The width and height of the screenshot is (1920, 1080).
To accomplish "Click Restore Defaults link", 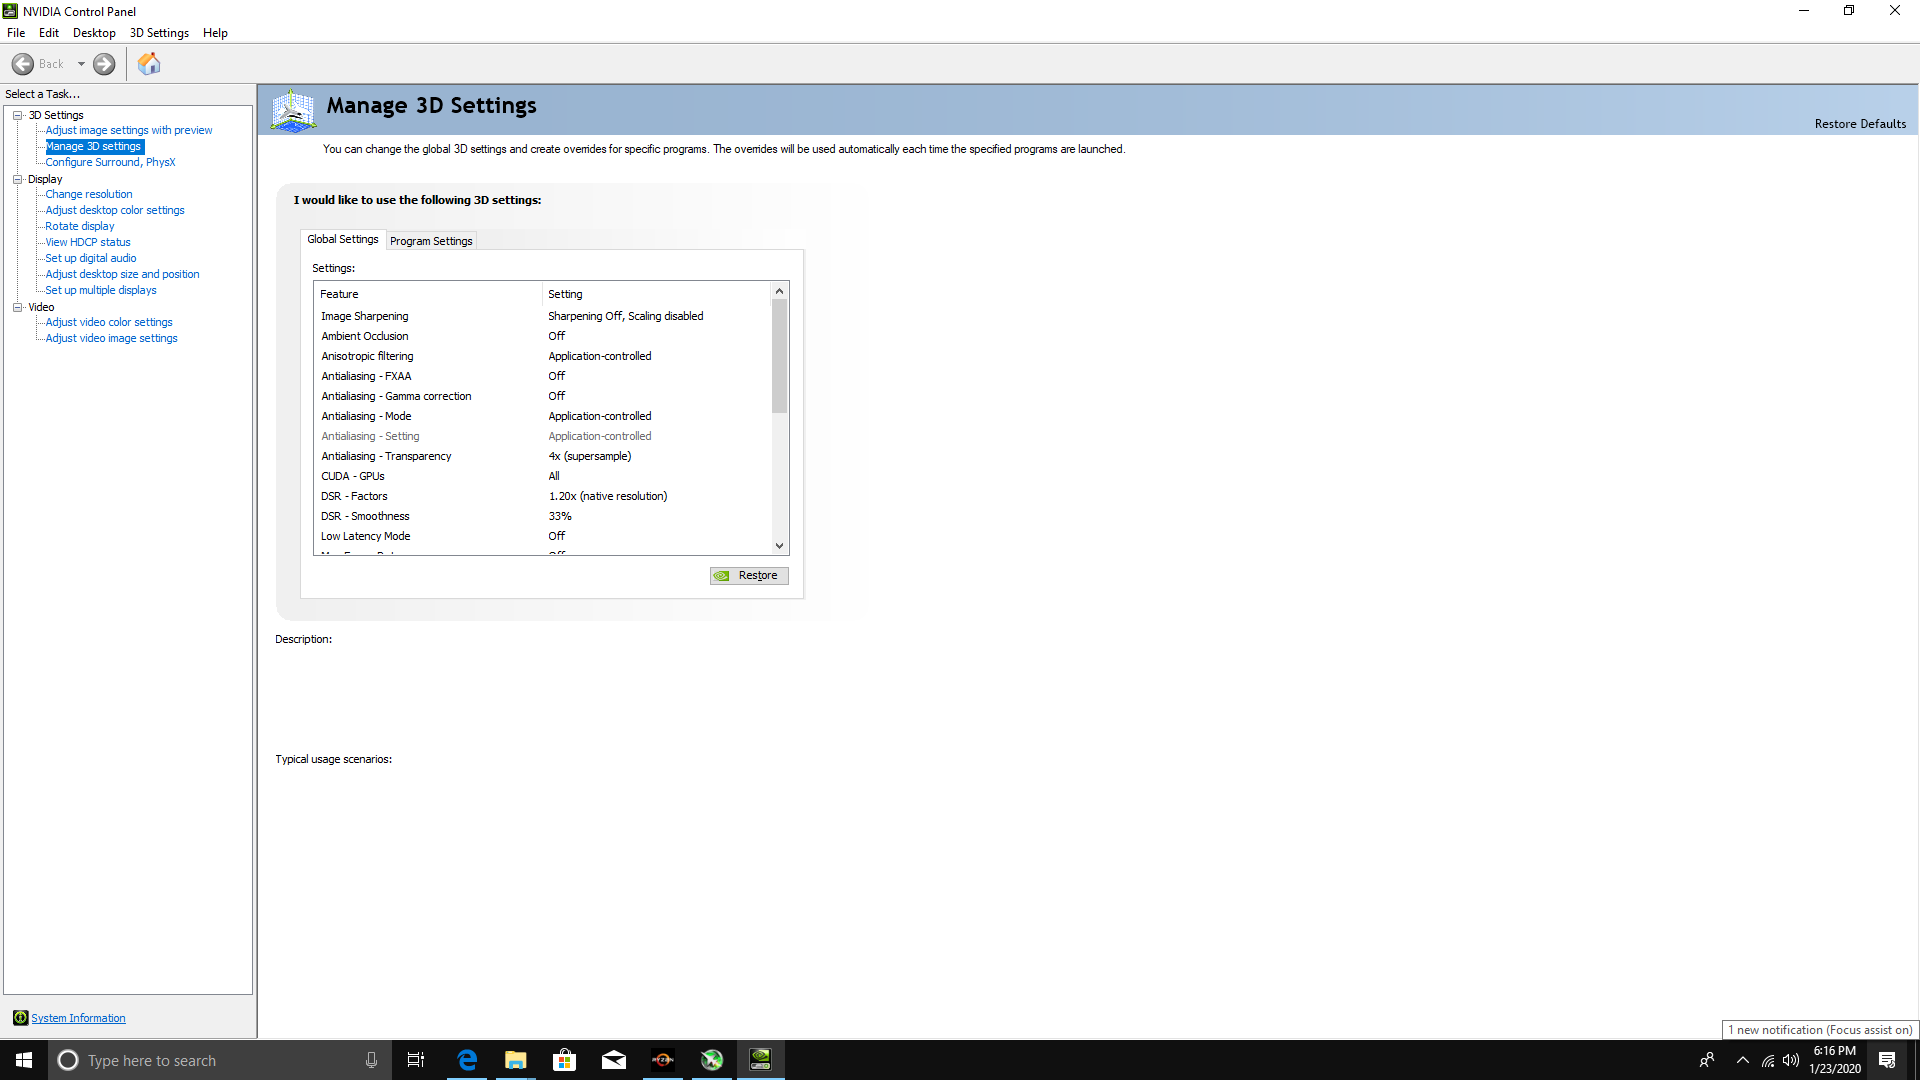I will pos(1860,124).
